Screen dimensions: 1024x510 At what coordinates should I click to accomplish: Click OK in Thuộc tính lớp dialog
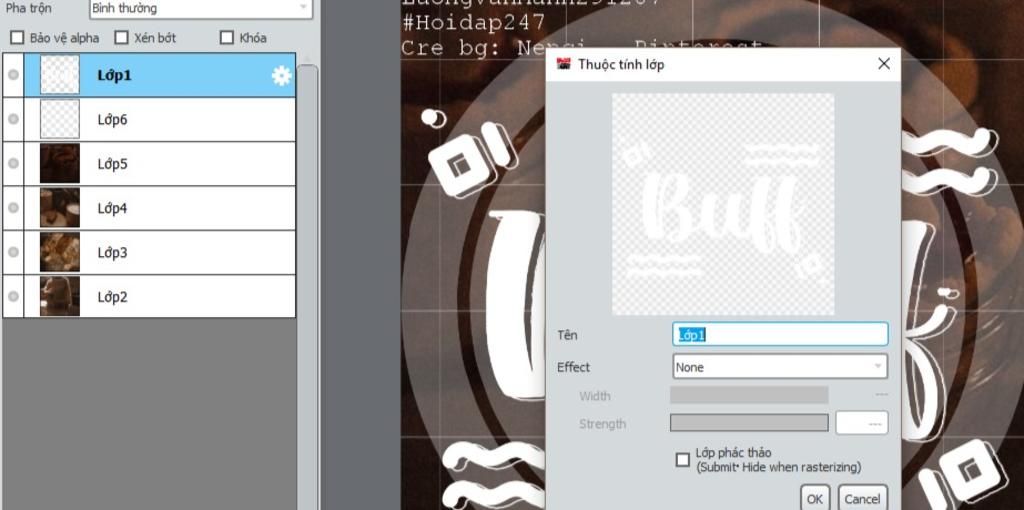tap(814, 498)
